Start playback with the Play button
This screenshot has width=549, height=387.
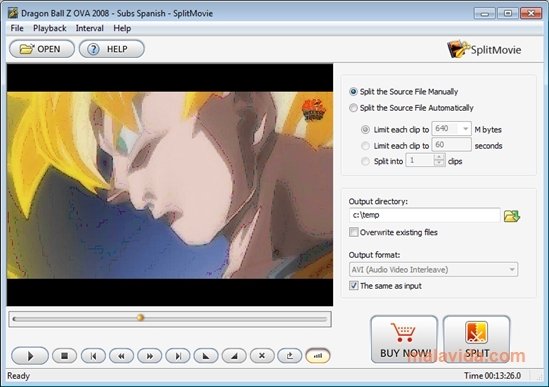pyautogui.click(x=30, y=356)
